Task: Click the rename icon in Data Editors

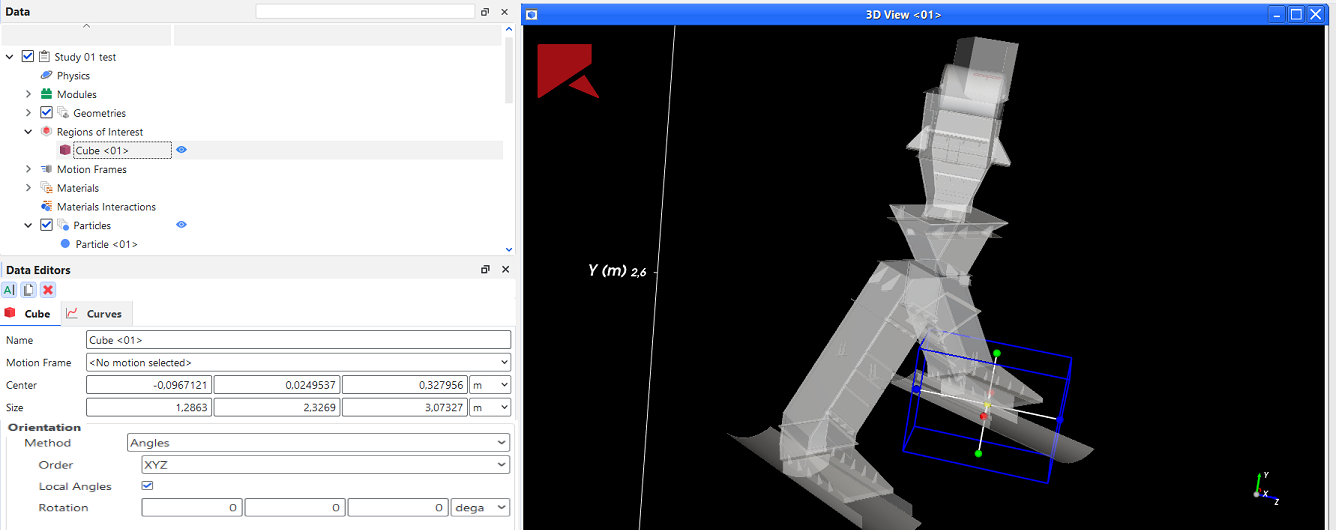Action: (x=9, y=290)
